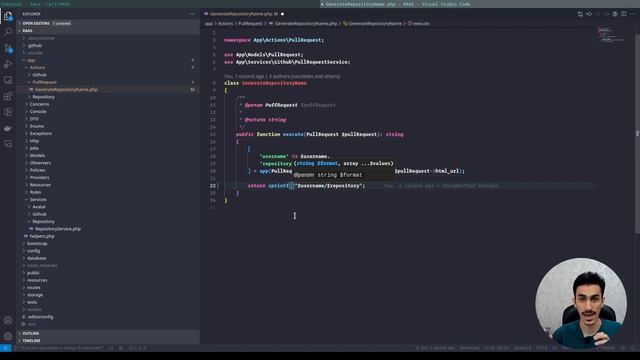Open the Source Control view
The height and width of the screenshot is (360, 640).
pyautogui.click(x=8, y=48)
